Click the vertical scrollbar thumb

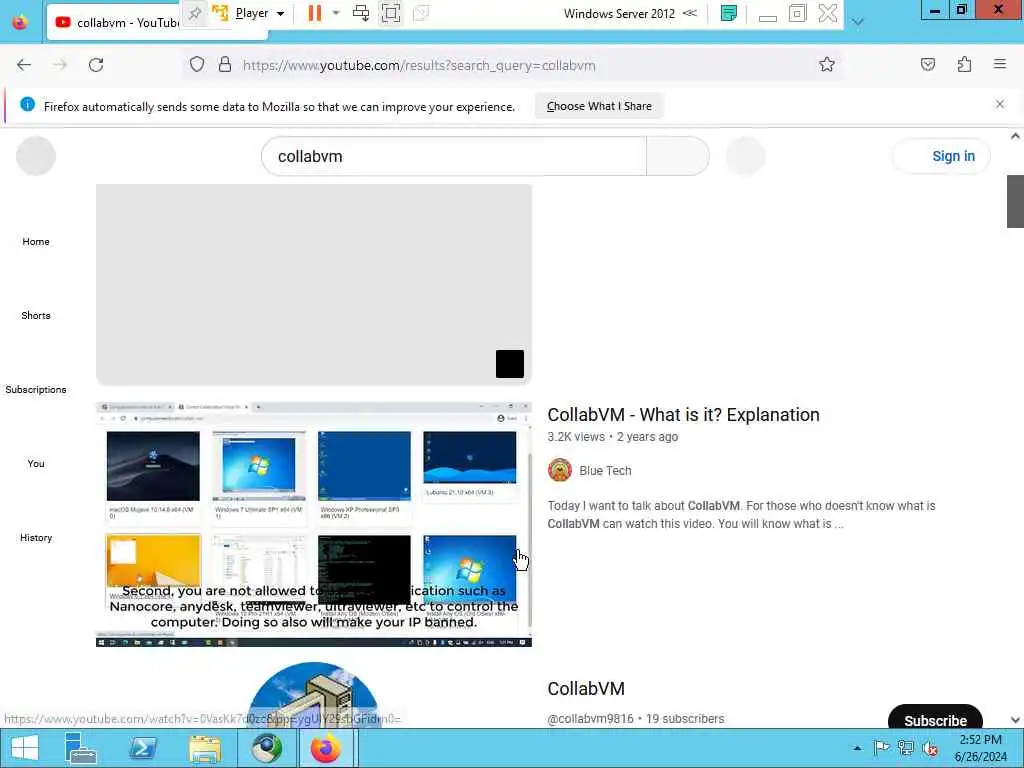[x=1015, y=201]
